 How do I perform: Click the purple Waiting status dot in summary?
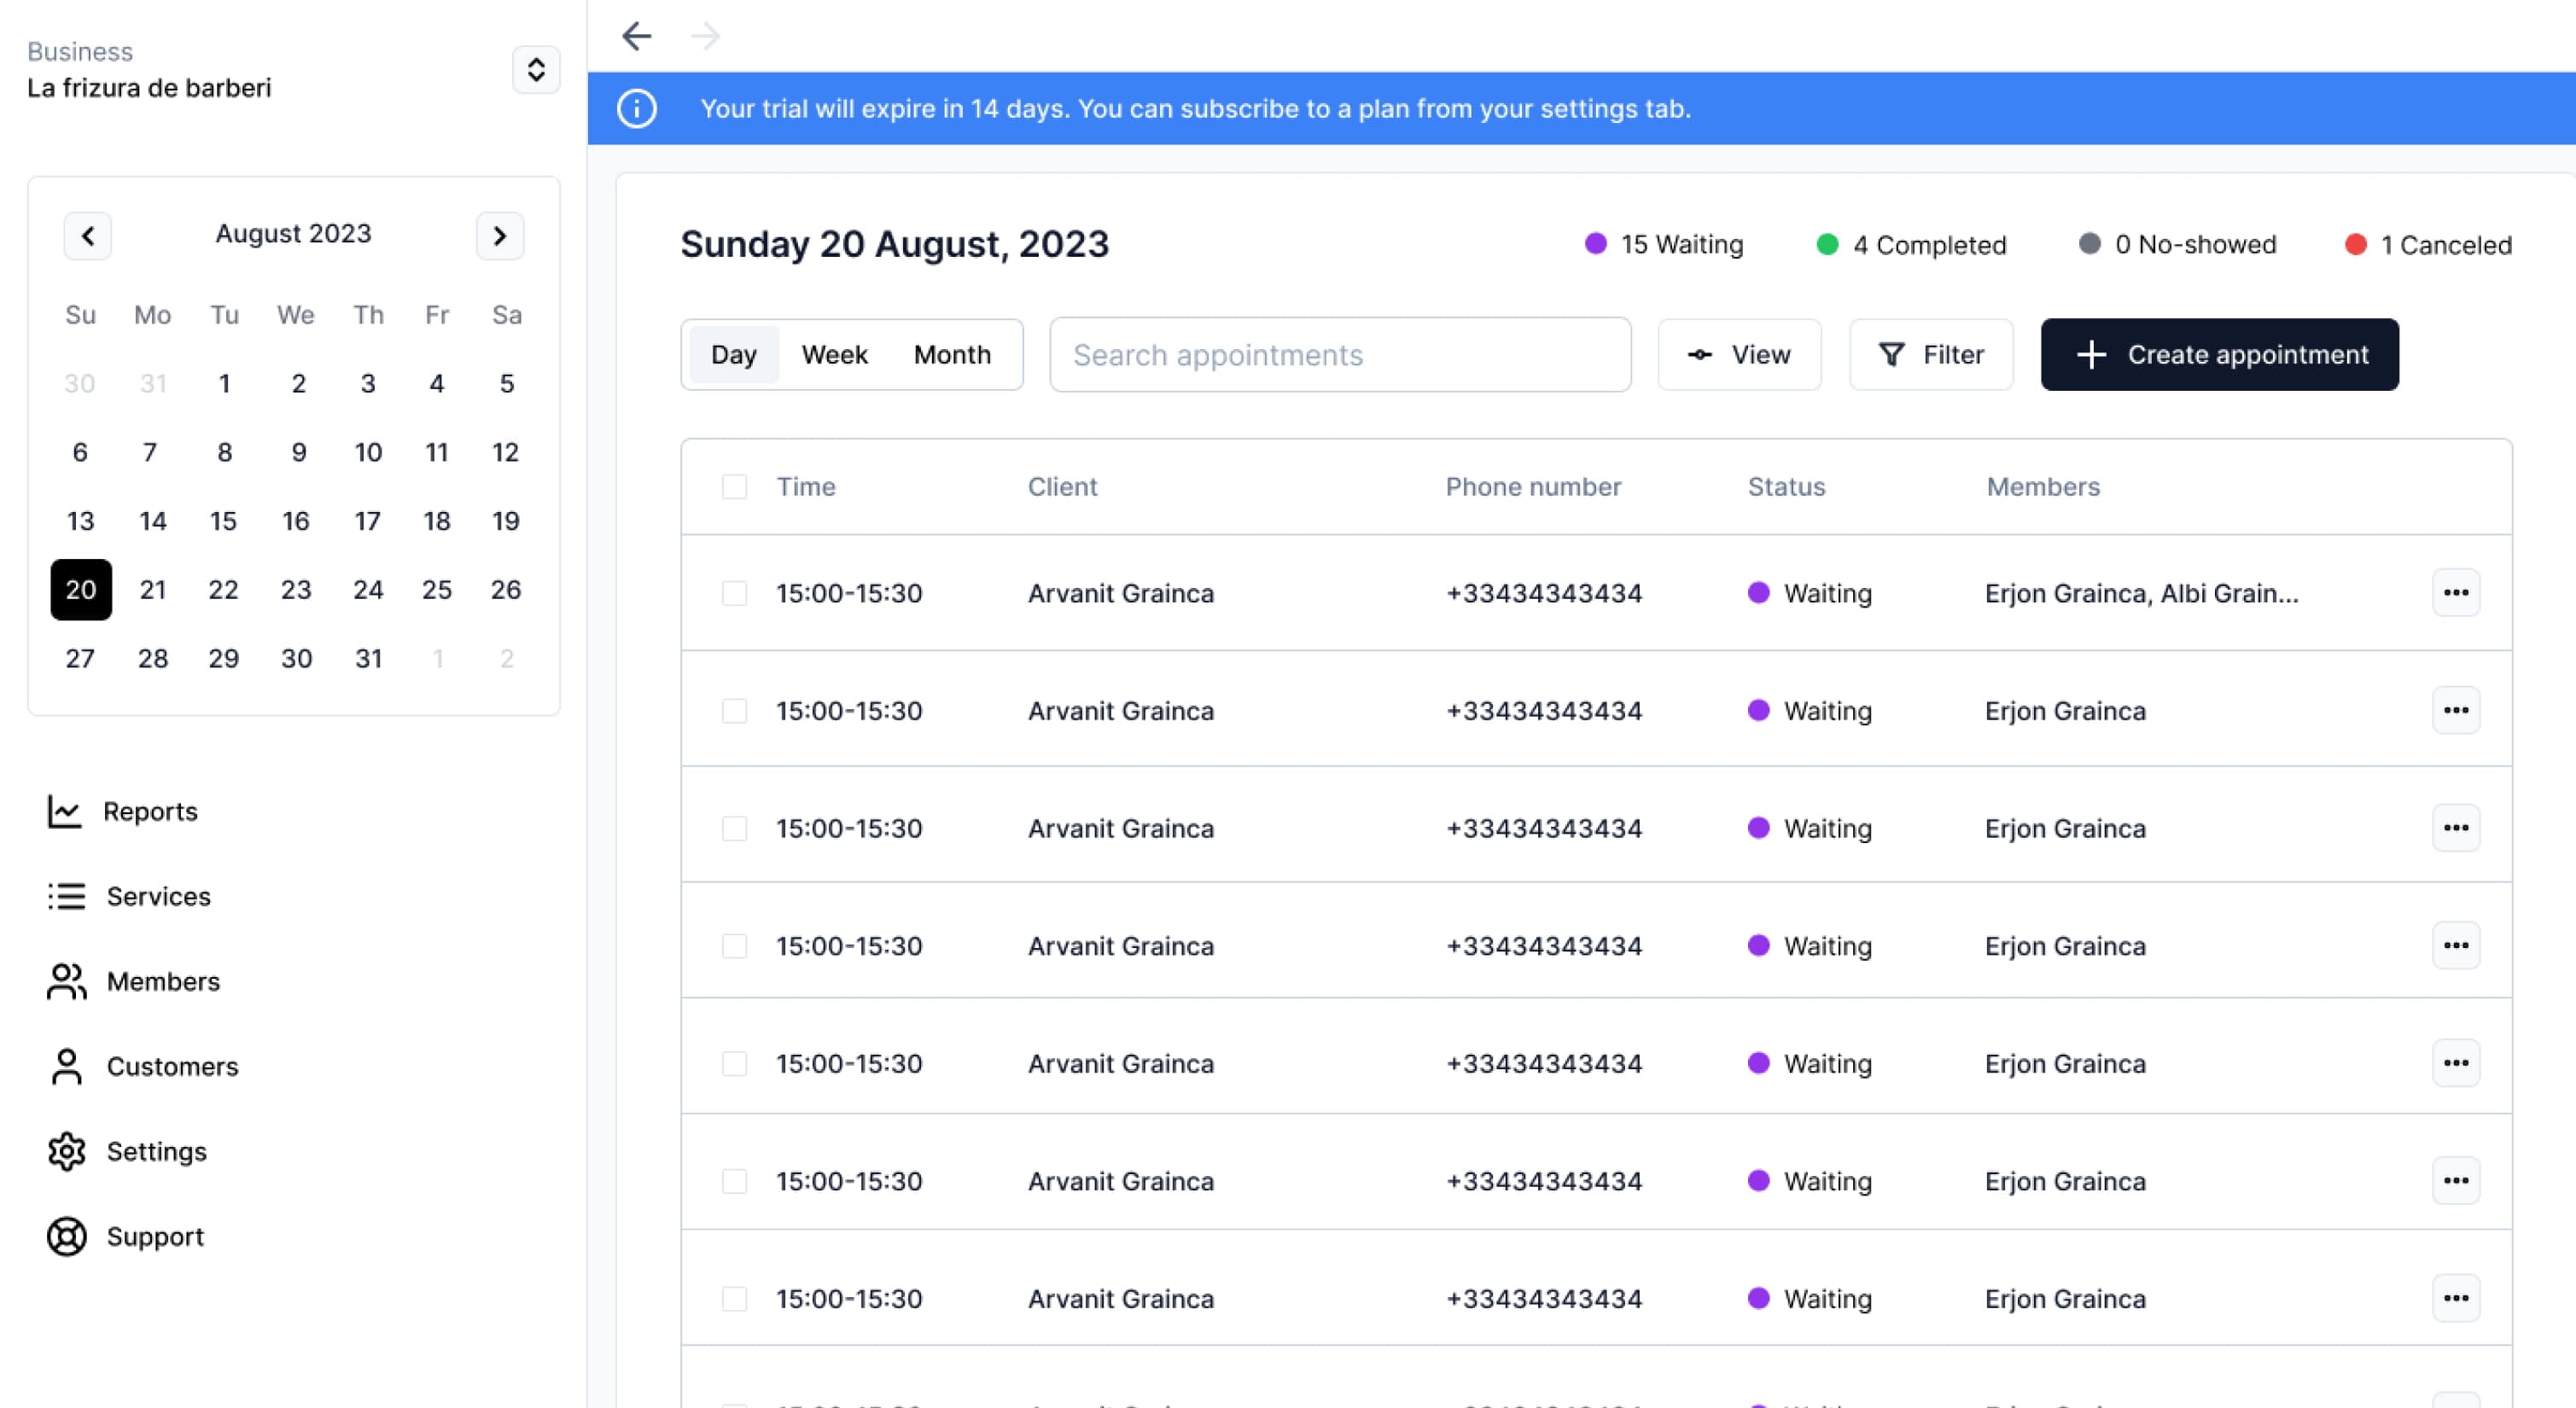click(x=1596, y=244)
